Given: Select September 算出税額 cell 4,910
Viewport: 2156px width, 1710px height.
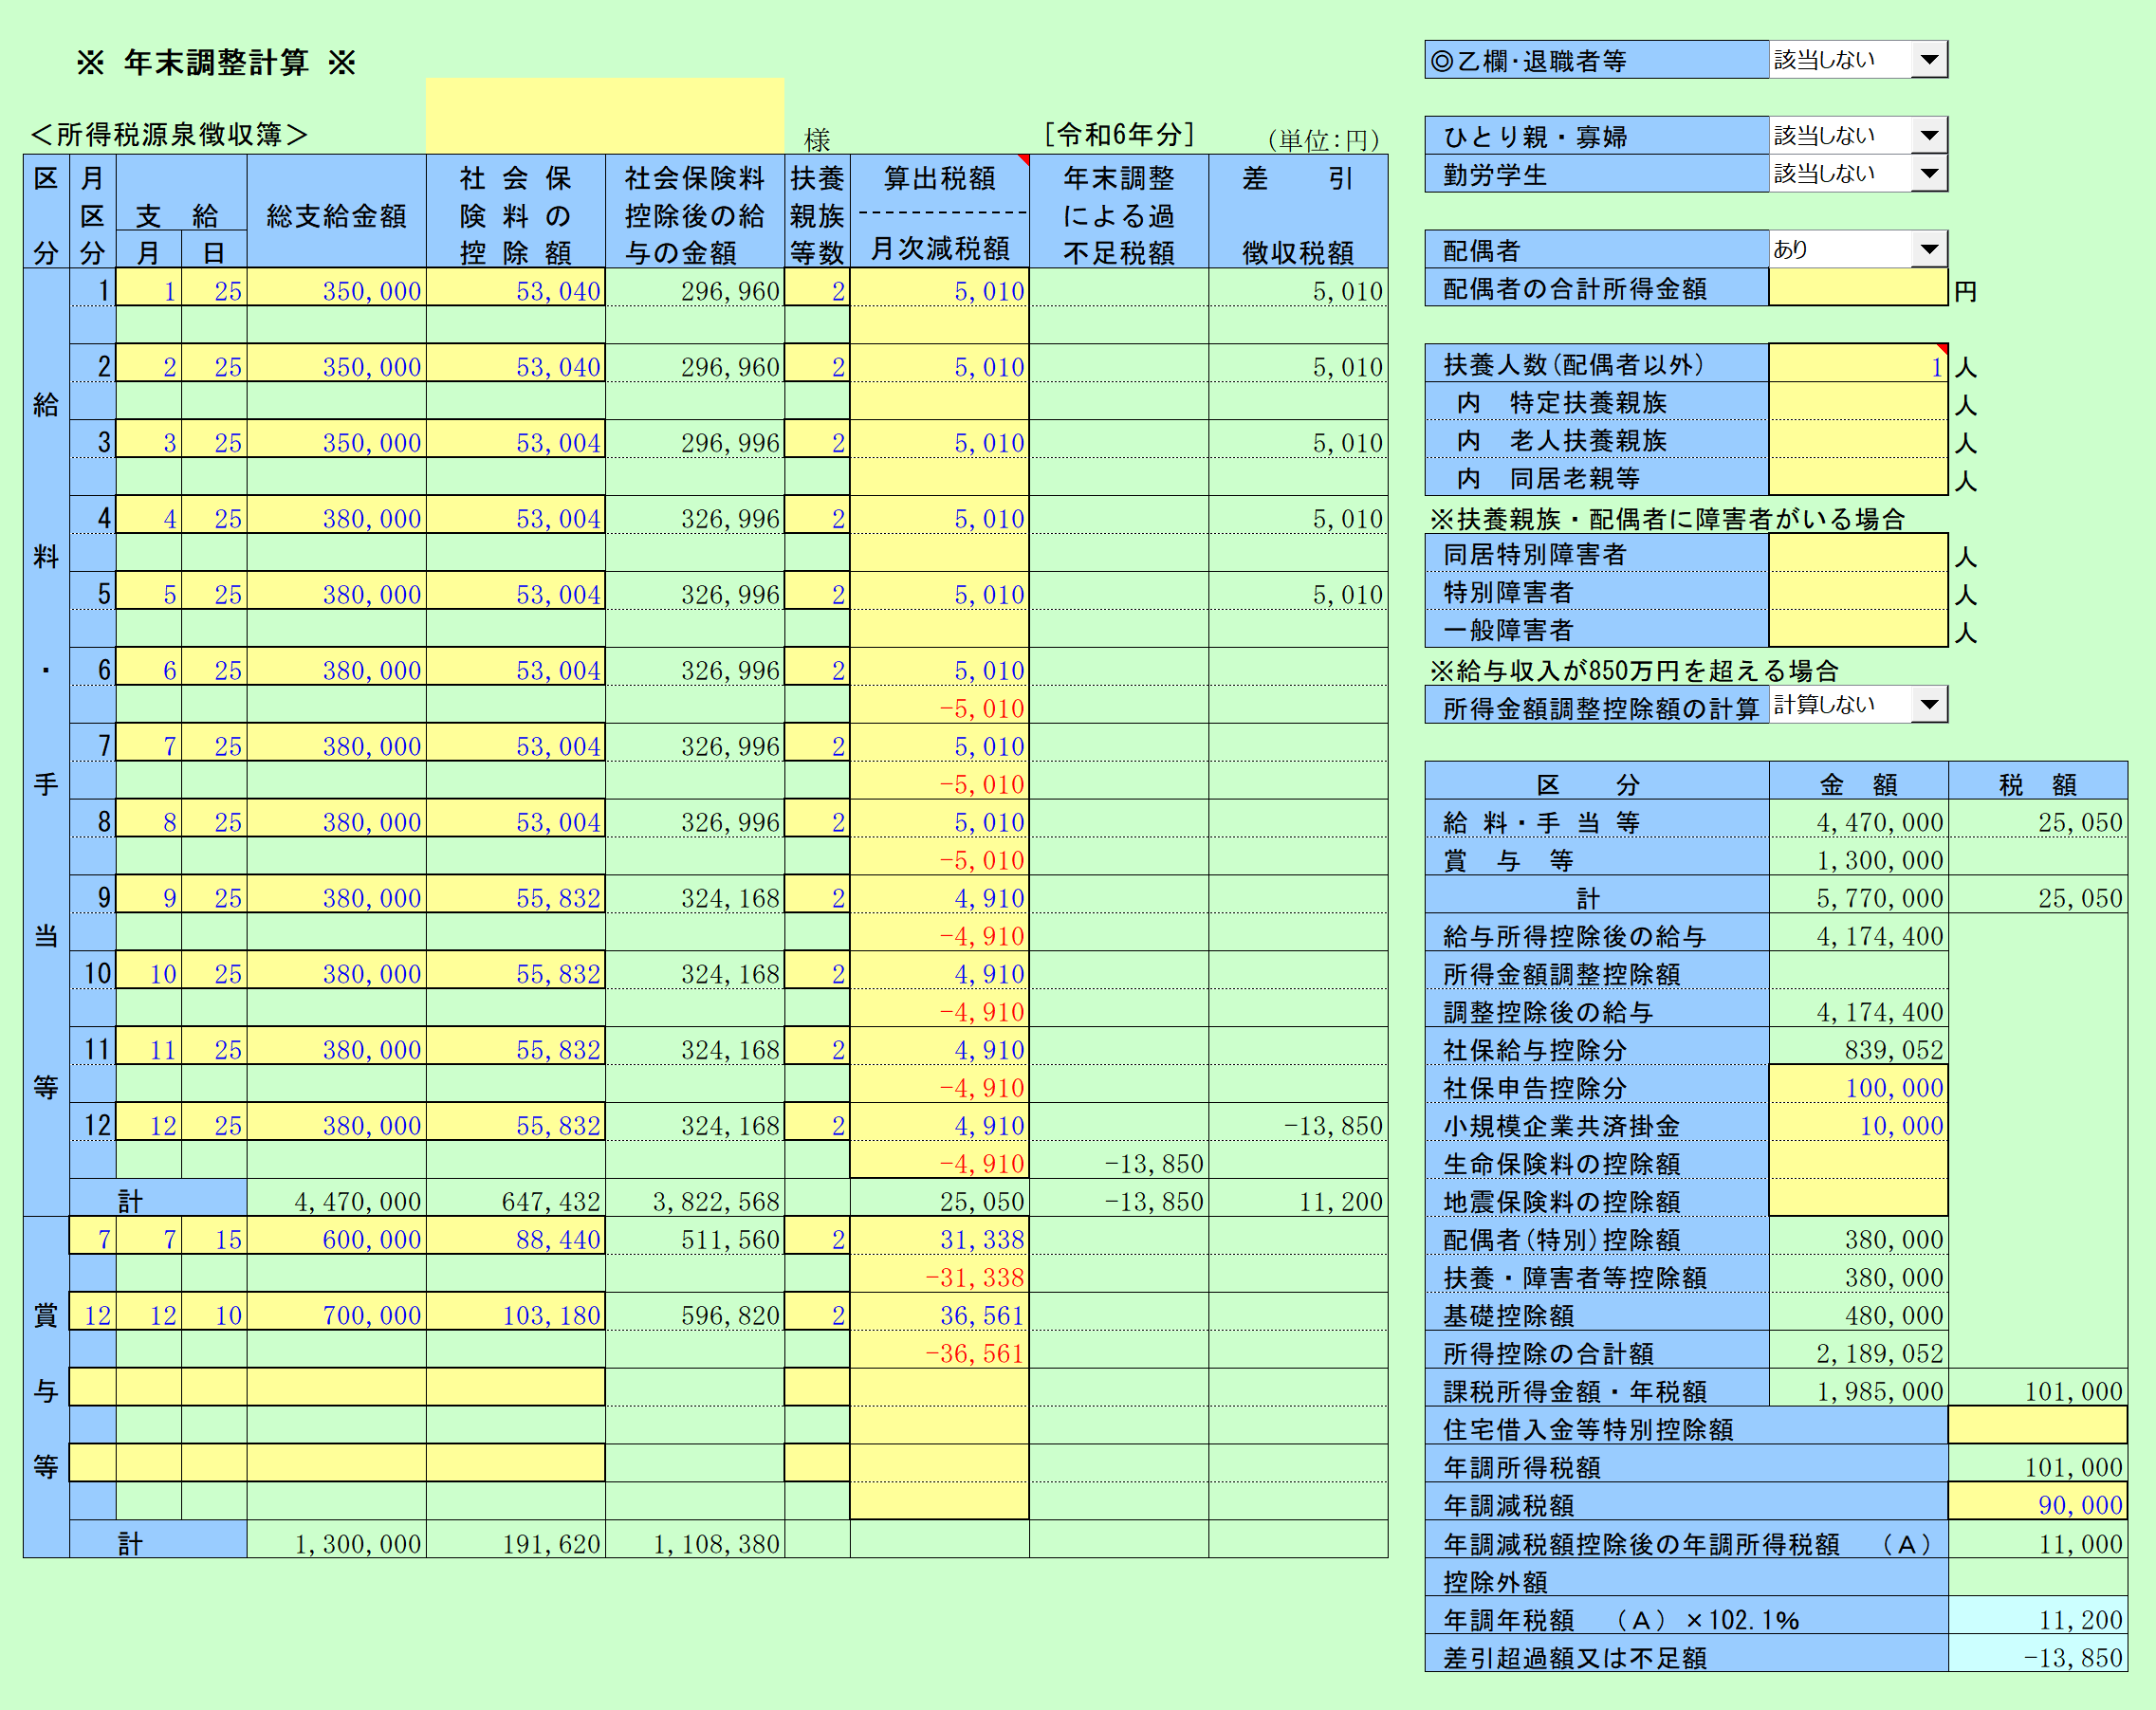Looking at the screenshot, I should [939, 895].
